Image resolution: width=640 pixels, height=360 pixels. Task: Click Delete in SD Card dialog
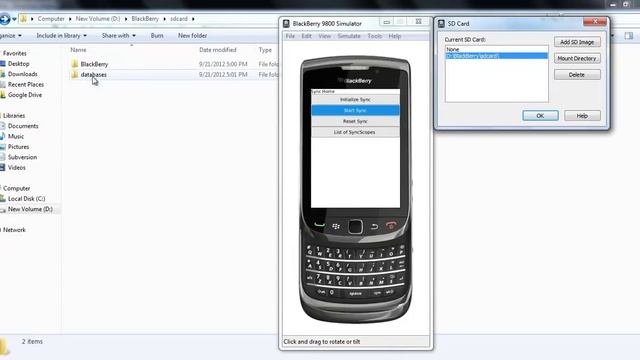pyautogui.click(x=577, y=75)
